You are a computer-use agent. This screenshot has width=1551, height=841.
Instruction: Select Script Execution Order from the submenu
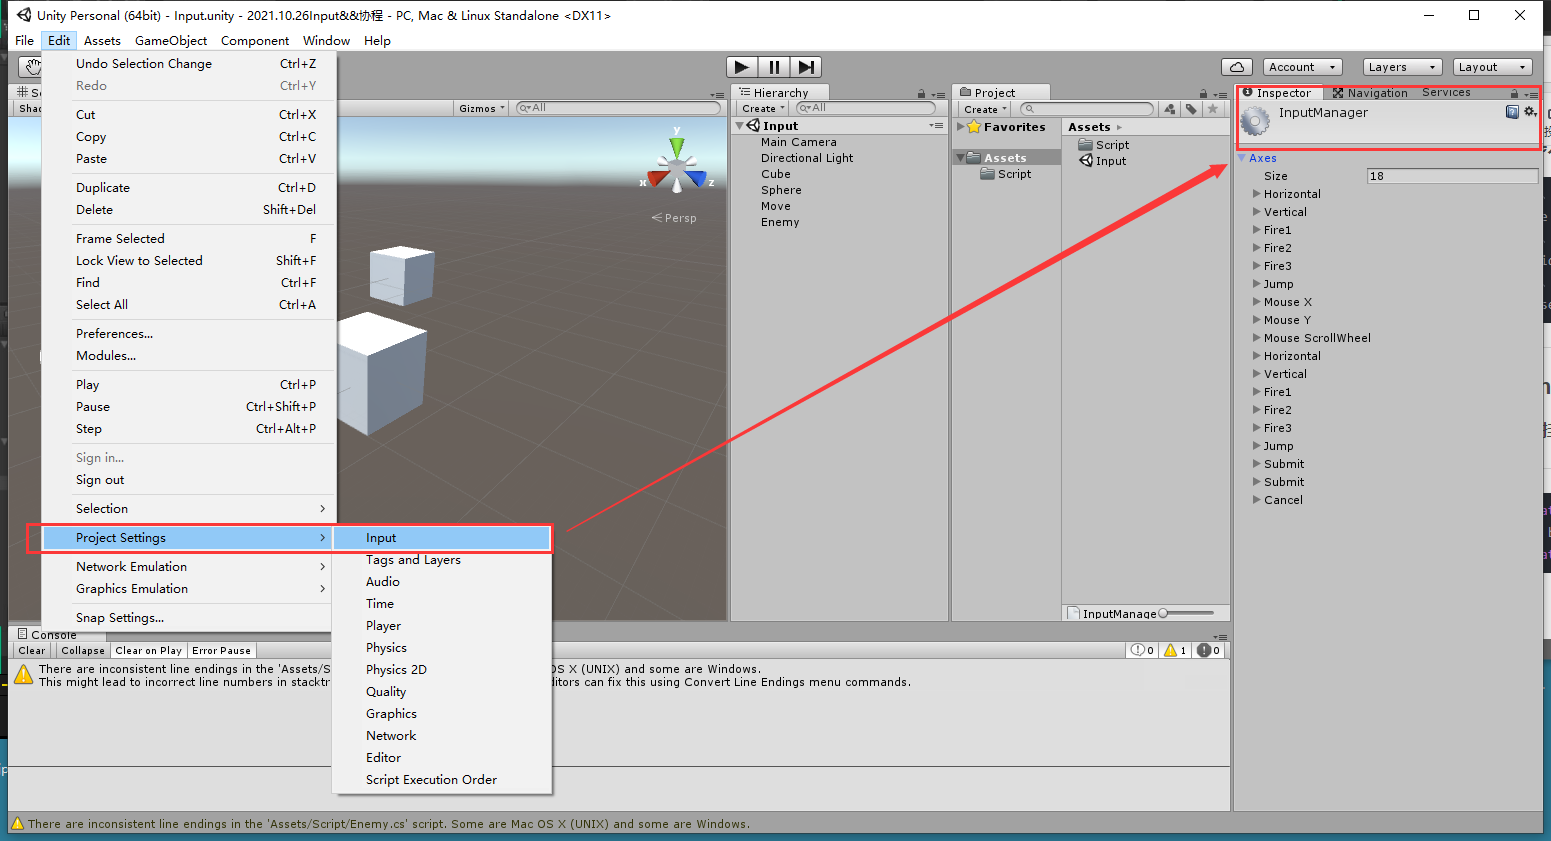[431, 779]
